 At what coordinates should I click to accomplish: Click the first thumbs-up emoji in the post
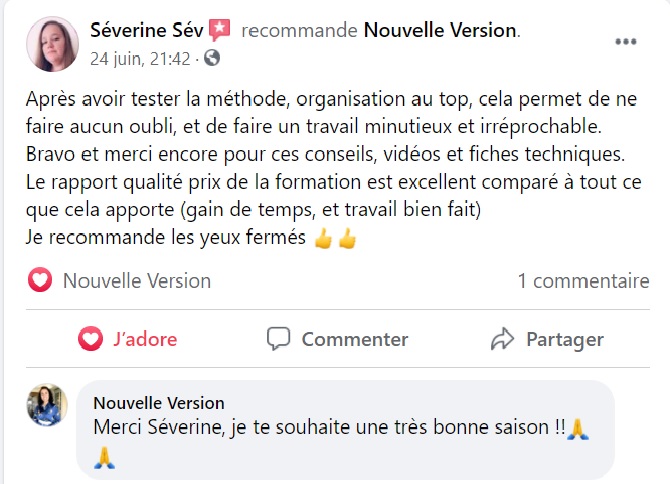322,240
